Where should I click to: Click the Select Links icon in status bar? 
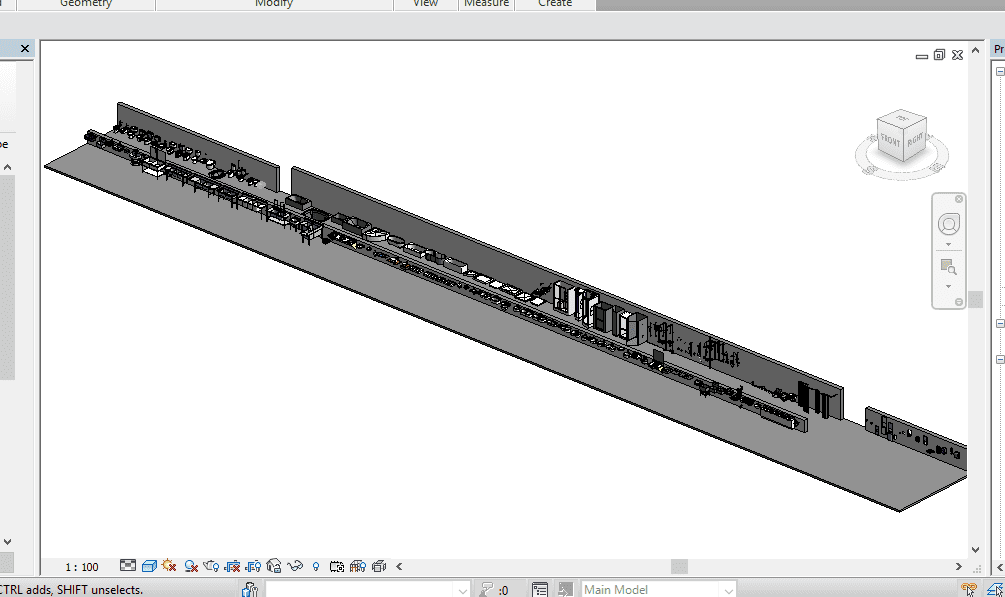tap(968, 590)
